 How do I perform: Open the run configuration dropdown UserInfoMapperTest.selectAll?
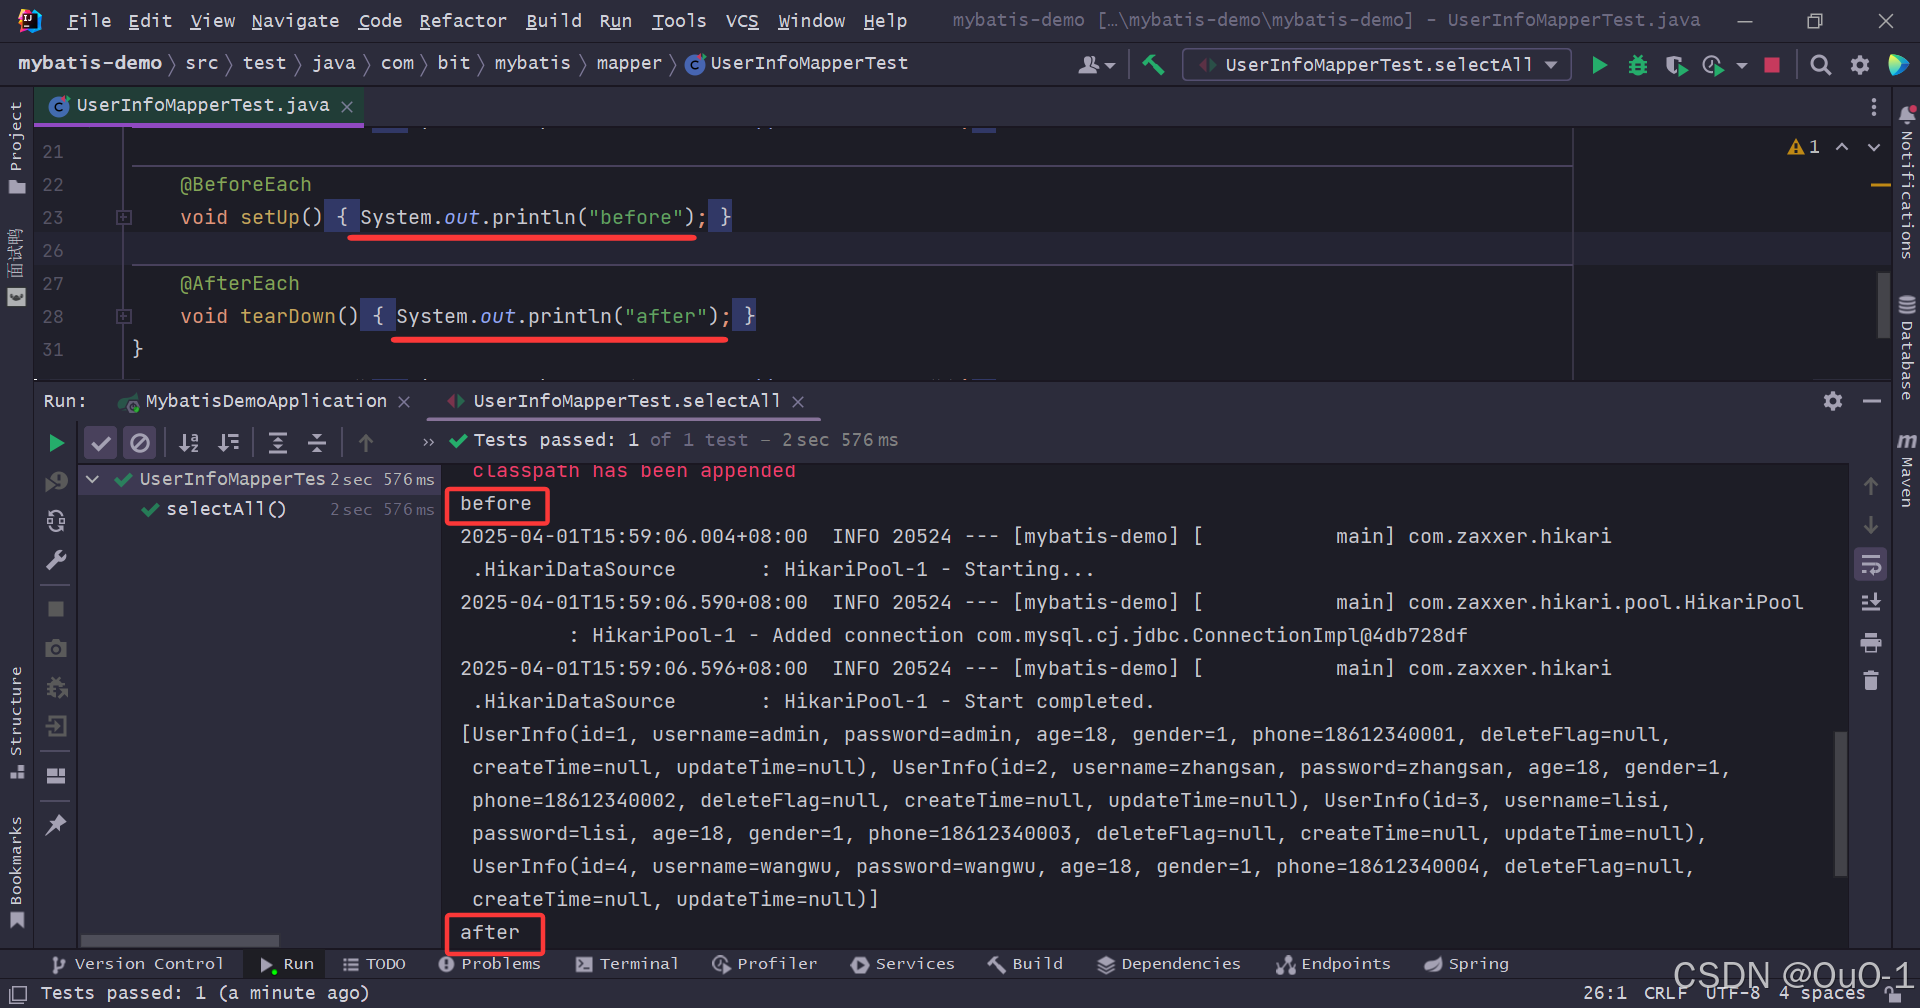1378,65
